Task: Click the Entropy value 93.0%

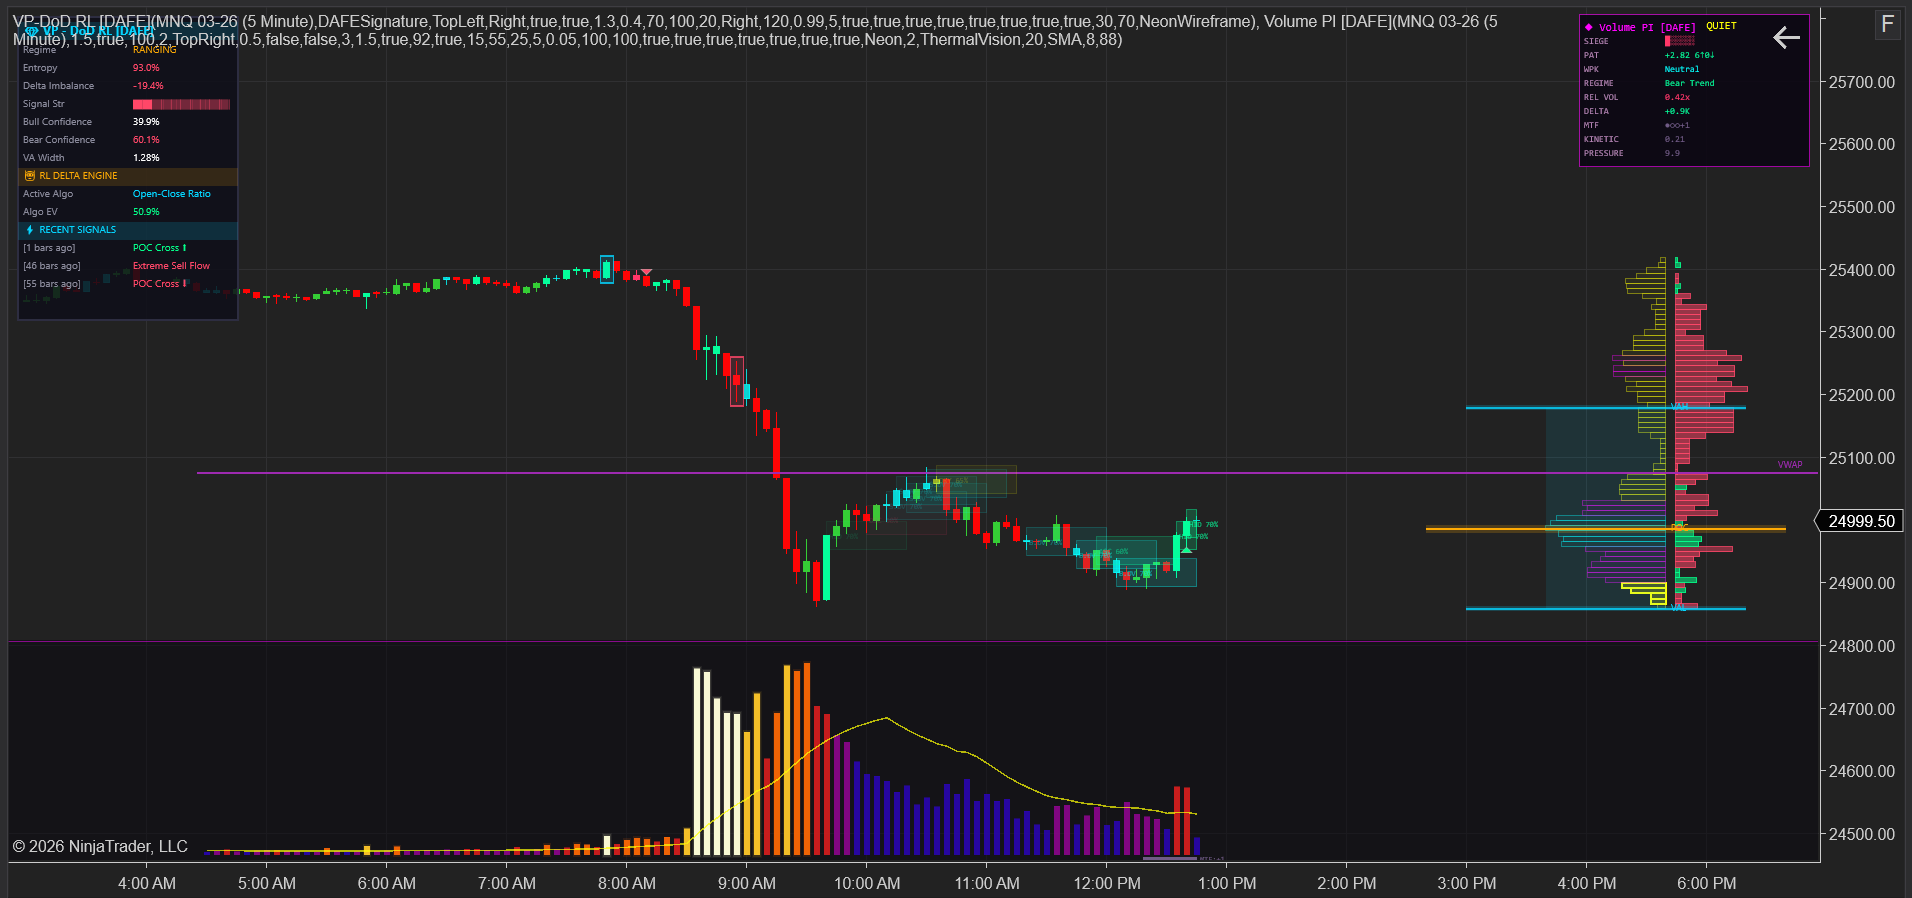Action: coord(146,68)
